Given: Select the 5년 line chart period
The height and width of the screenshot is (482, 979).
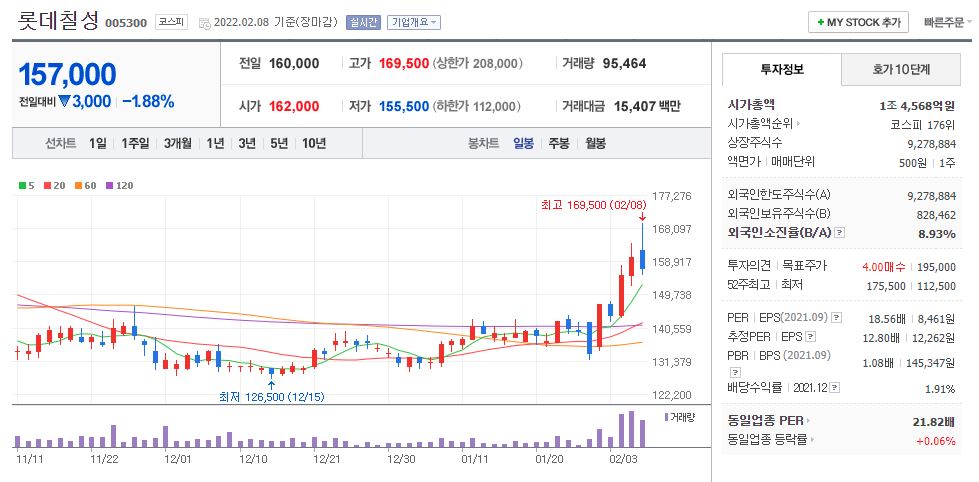Looking at the screenshot, I should (x=278, y=143).
